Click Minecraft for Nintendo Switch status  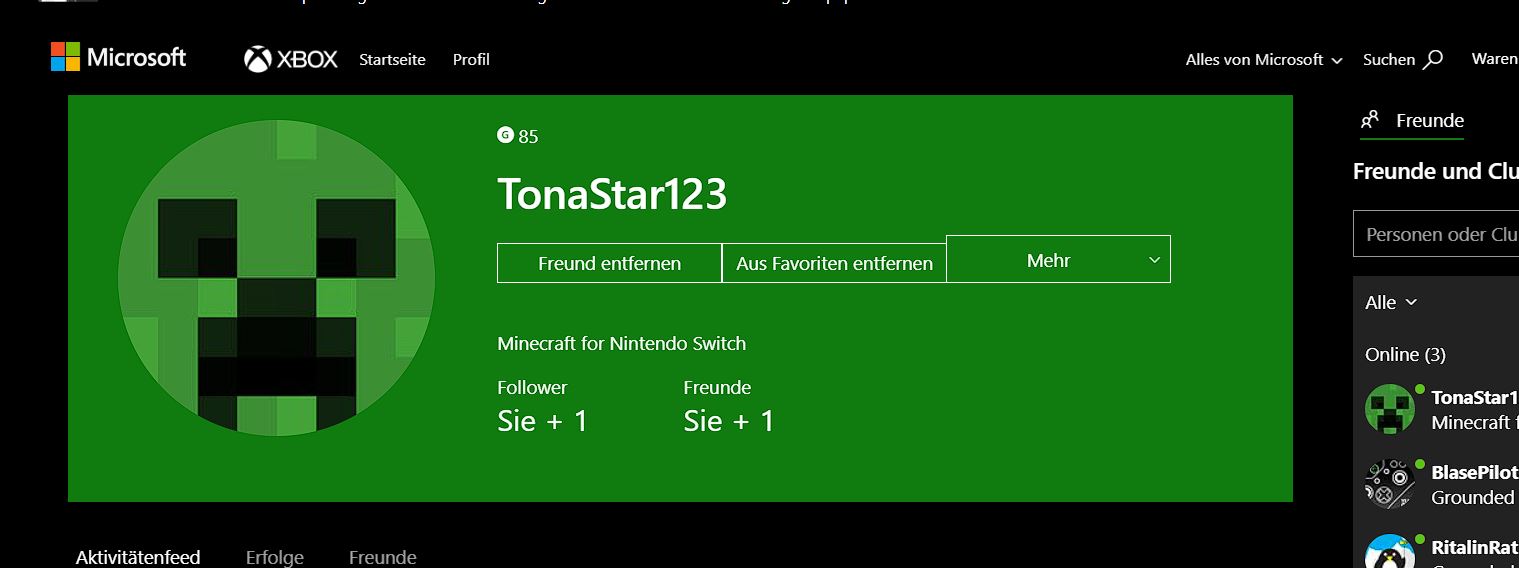coord(622,343)
